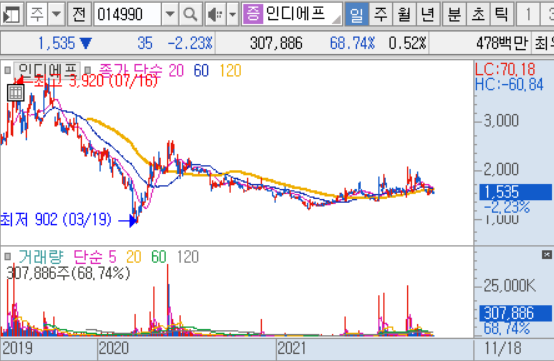Image resolution: width=554 pixels, height=361 pixels.
Task: Click the 11/18 date label
Action: (503, 348)
